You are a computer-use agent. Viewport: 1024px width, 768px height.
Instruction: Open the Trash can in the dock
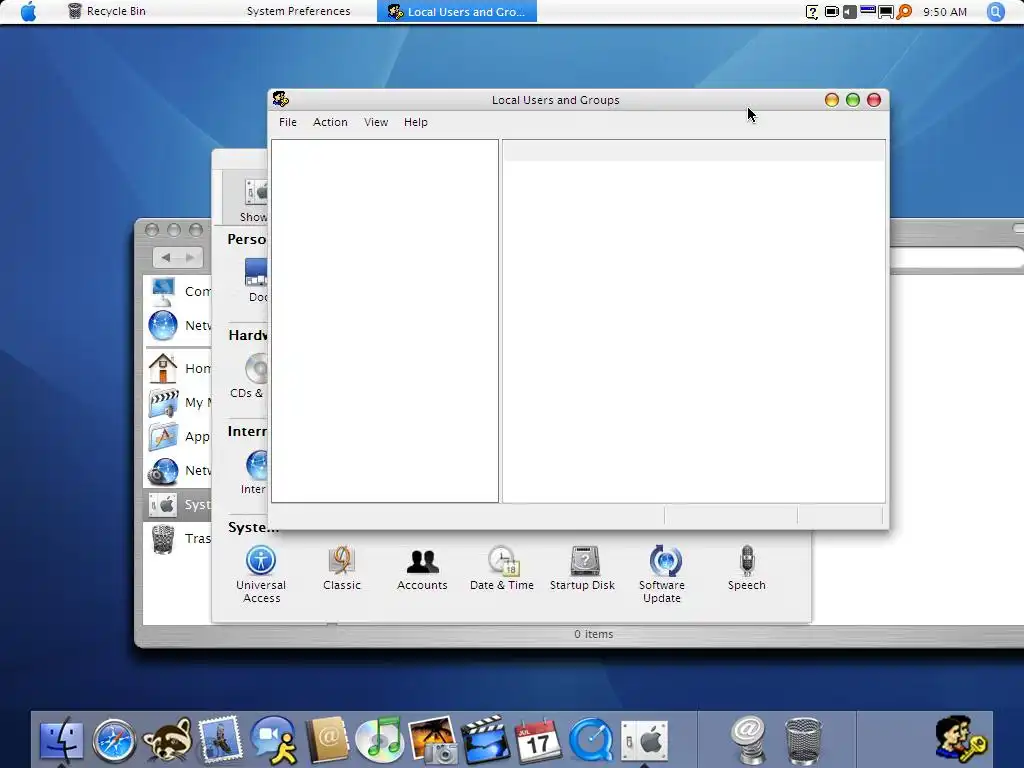click(x=803, y=741)
